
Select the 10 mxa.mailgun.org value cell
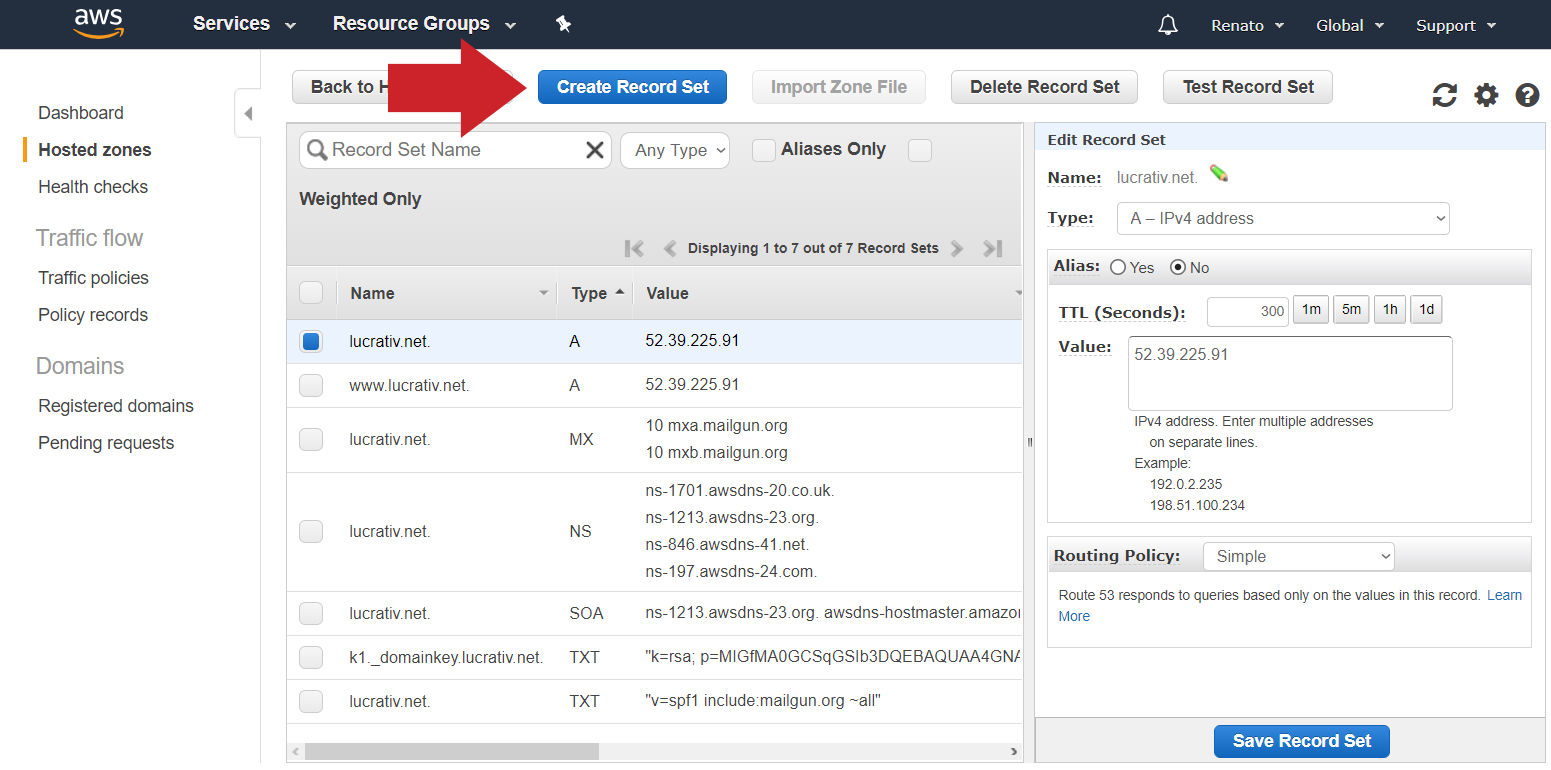point(717,426)
